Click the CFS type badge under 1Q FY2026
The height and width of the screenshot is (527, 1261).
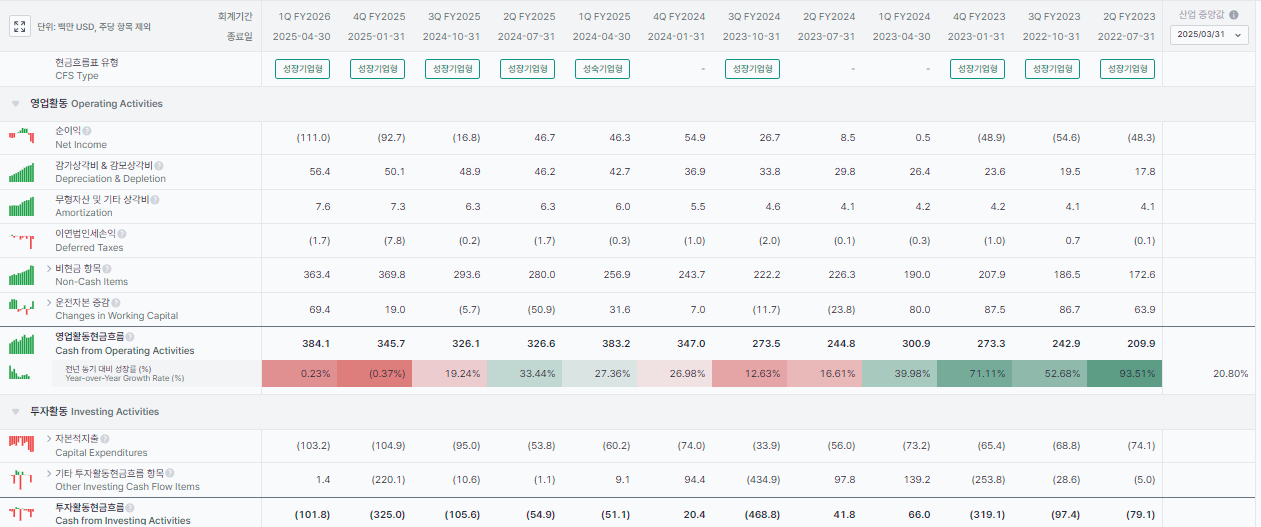point(302,69)
